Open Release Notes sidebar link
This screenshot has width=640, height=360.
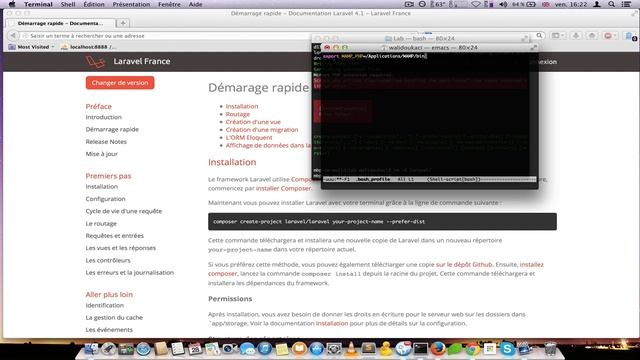pos(106,142)
